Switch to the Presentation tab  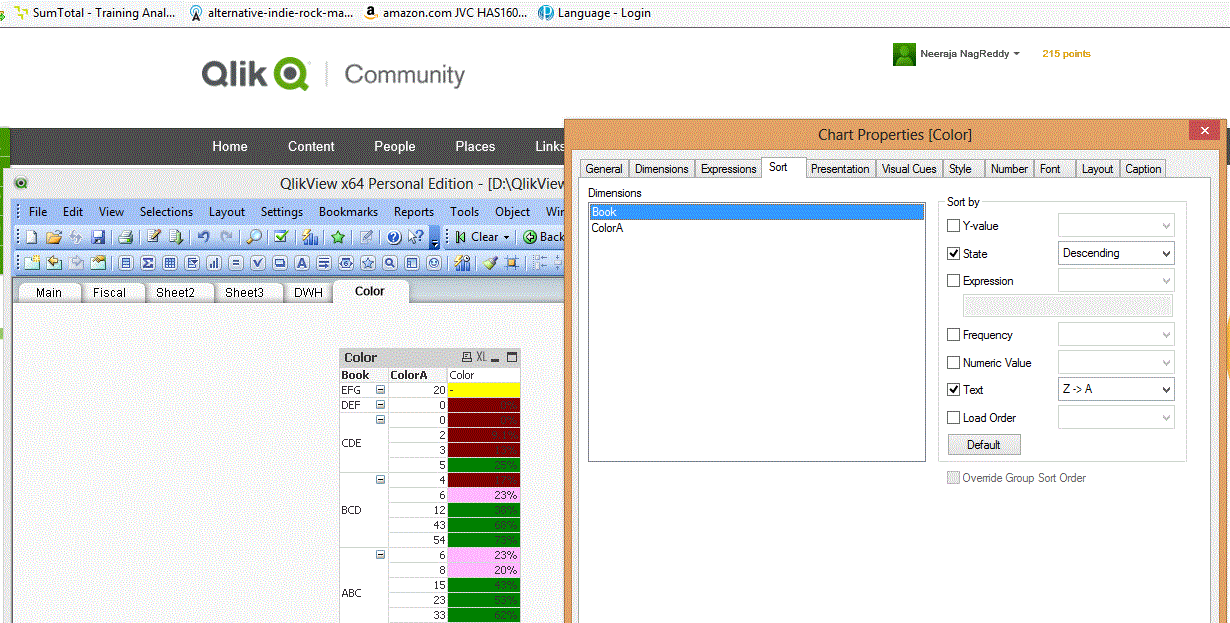pos(839,169)
